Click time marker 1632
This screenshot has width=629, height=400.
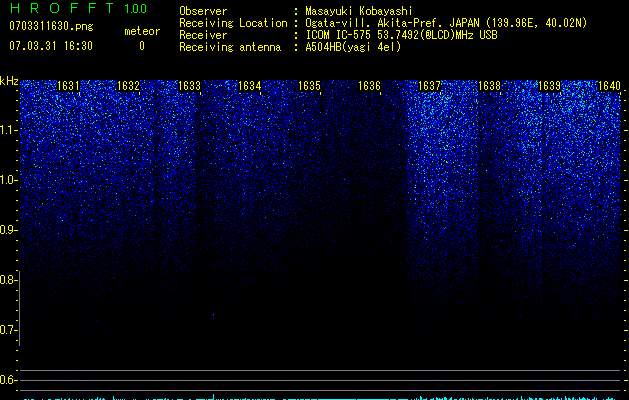(128, 85)
